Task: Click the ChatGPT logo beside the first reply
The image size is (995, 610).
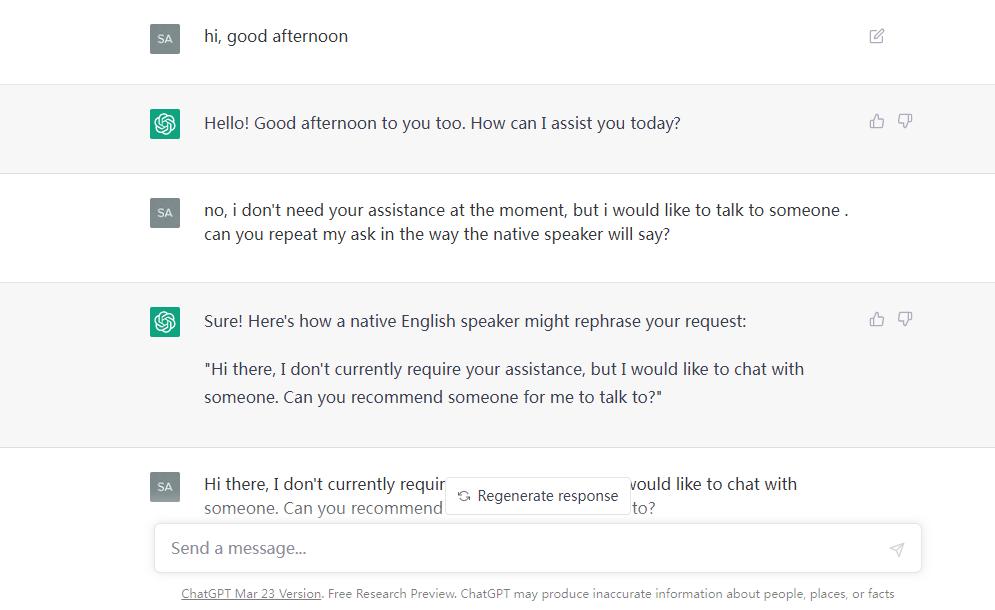Action: click(165, 124)
